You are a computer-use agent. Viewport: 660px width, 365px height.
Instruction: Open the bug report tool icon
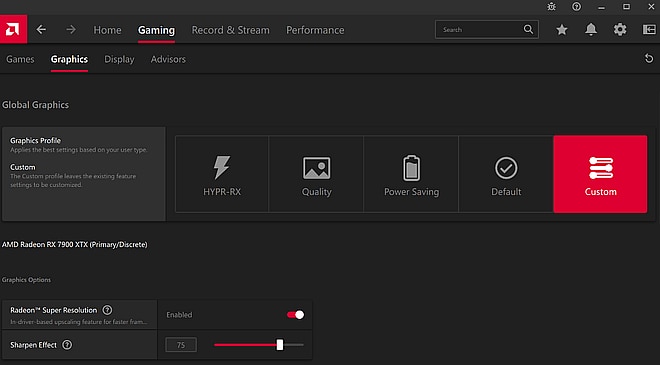(x=551, y=7)
